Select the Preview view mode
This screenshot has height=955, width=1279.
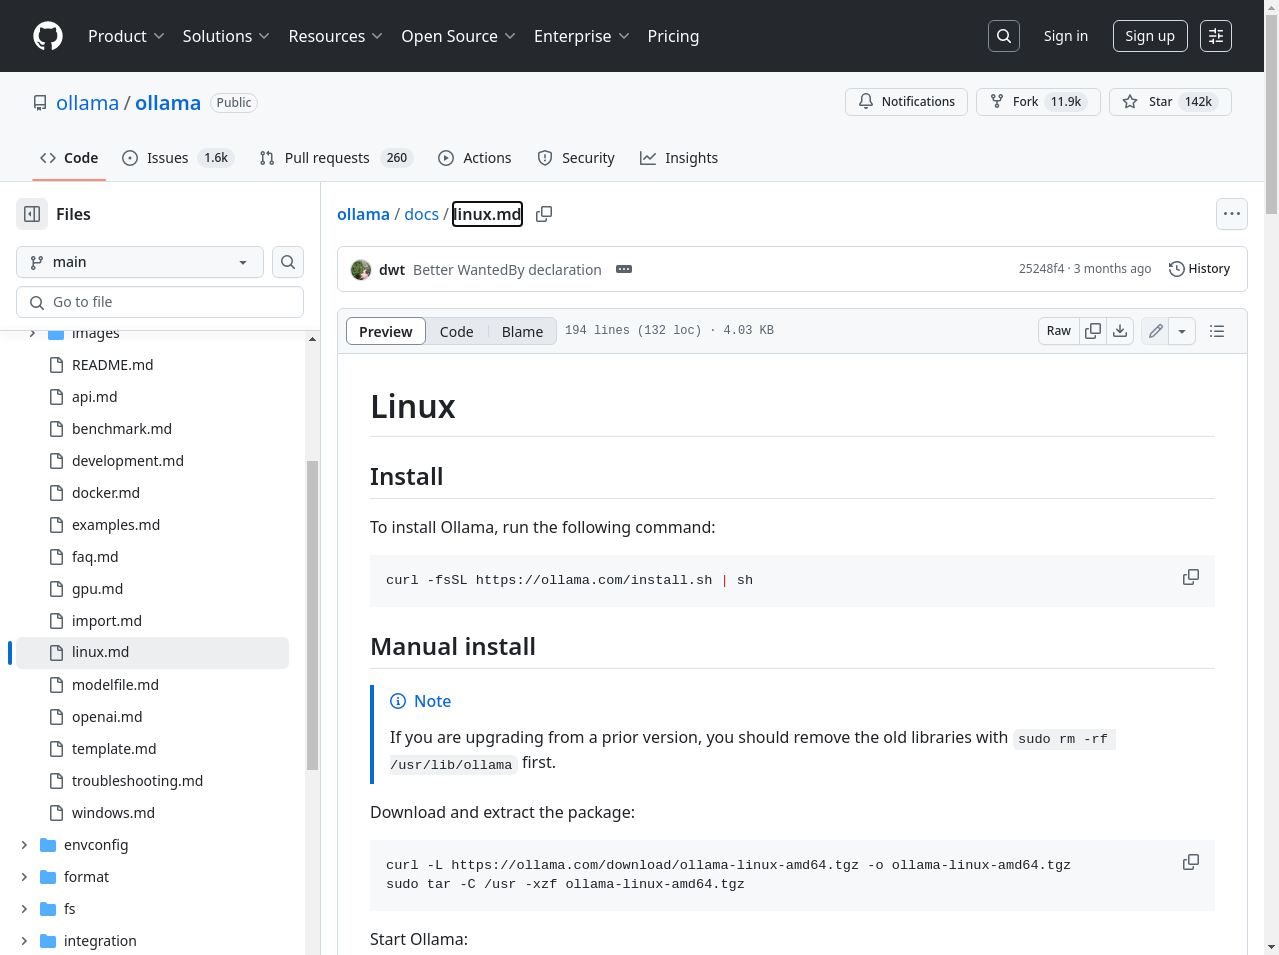(386, 331)
